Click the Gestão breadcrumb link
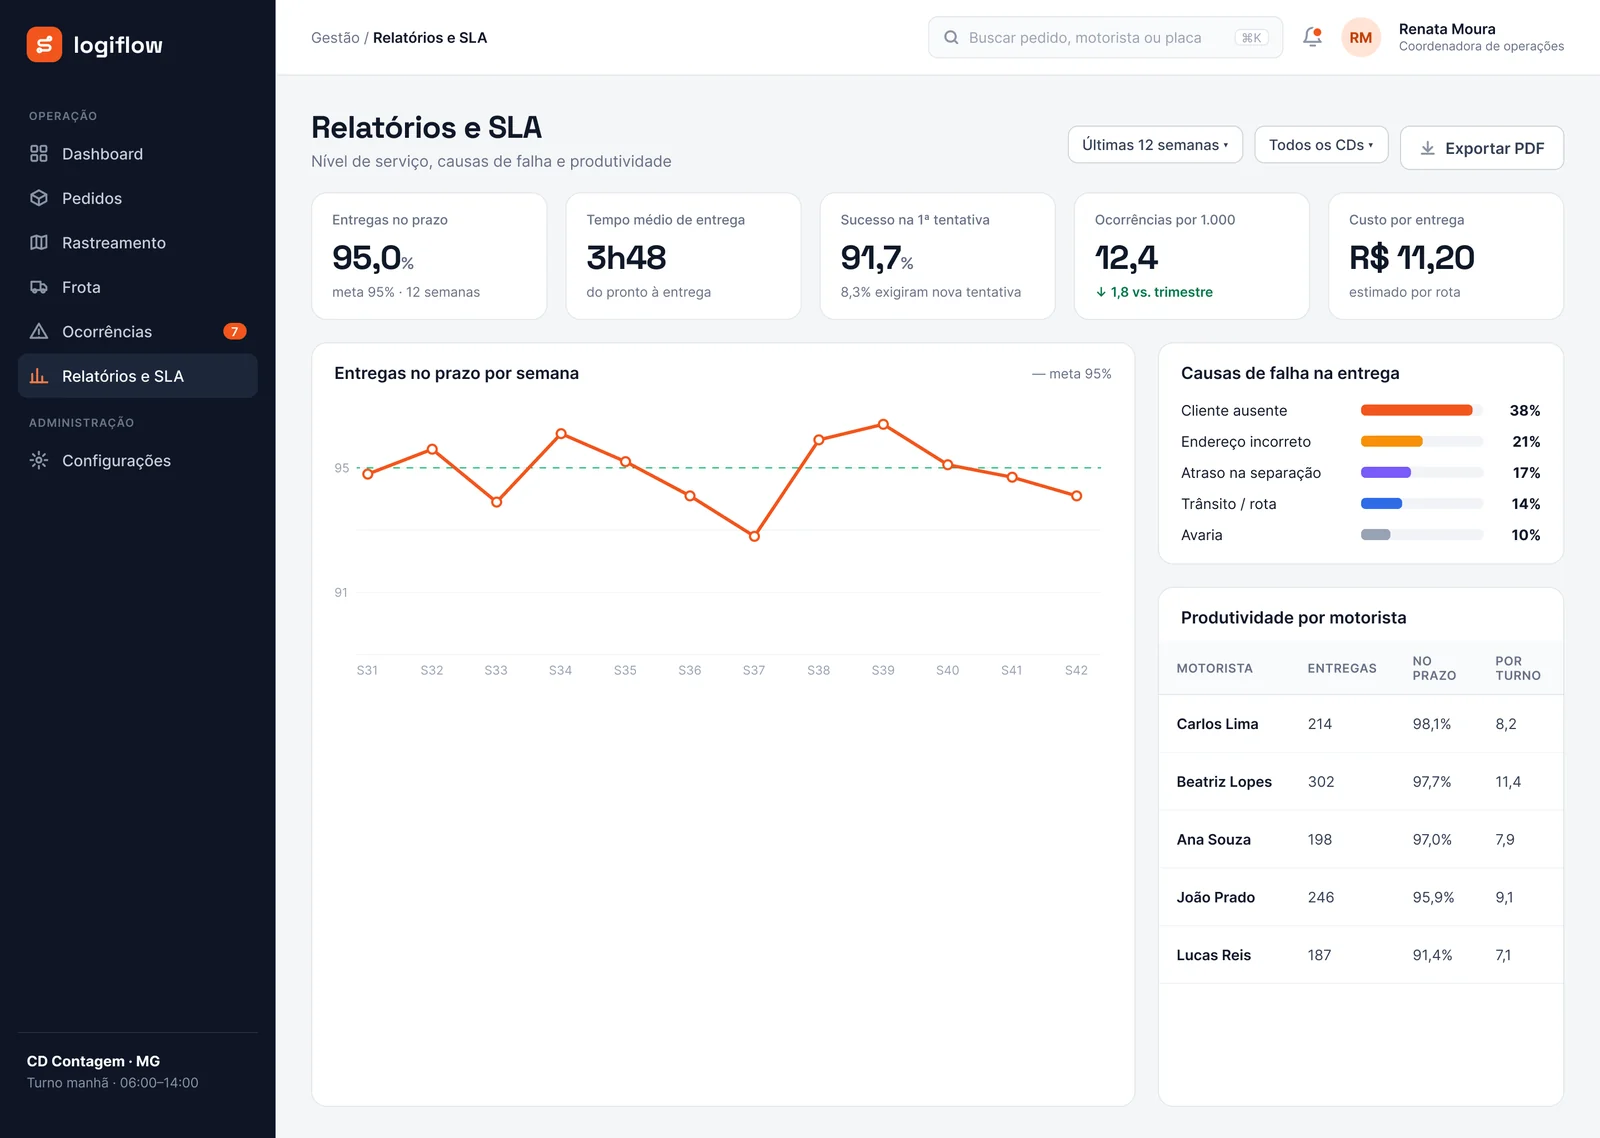Image resolution: width=1600 pixels, height=1138 pixels. click(x=335, y=37)
